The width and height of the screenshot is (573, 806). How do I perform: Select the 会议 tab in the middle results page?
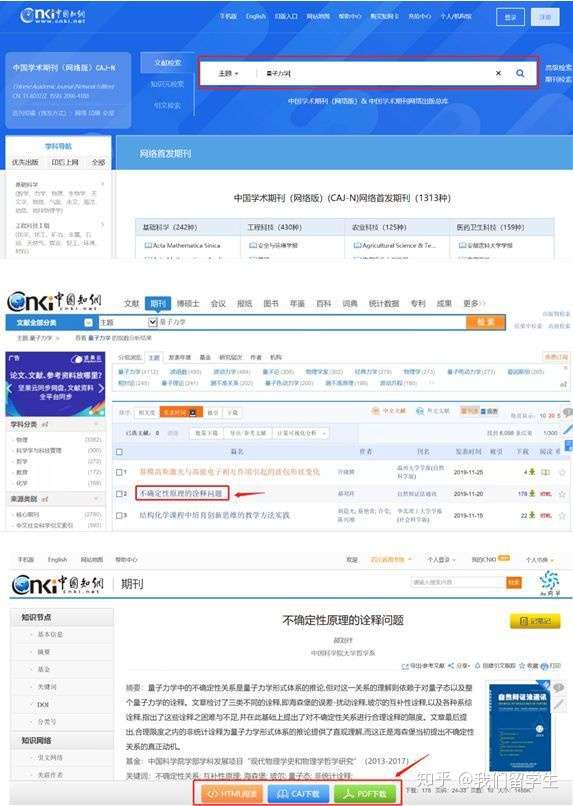(218, 303)
